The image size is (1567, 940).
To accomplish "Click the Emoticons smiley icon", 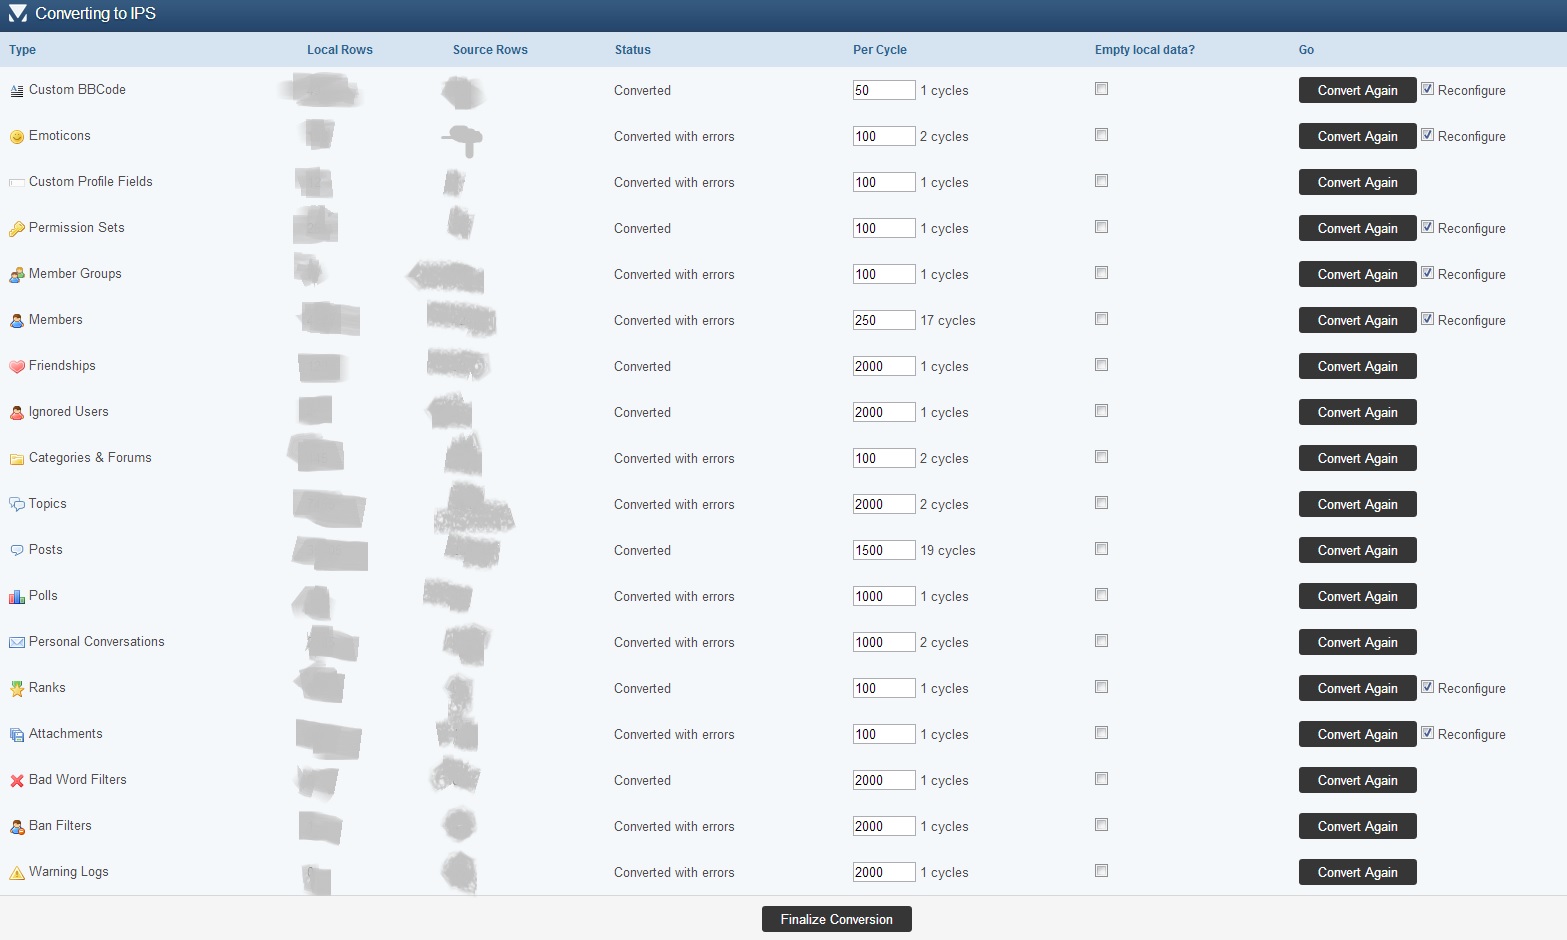I will [x=17, y=137].
